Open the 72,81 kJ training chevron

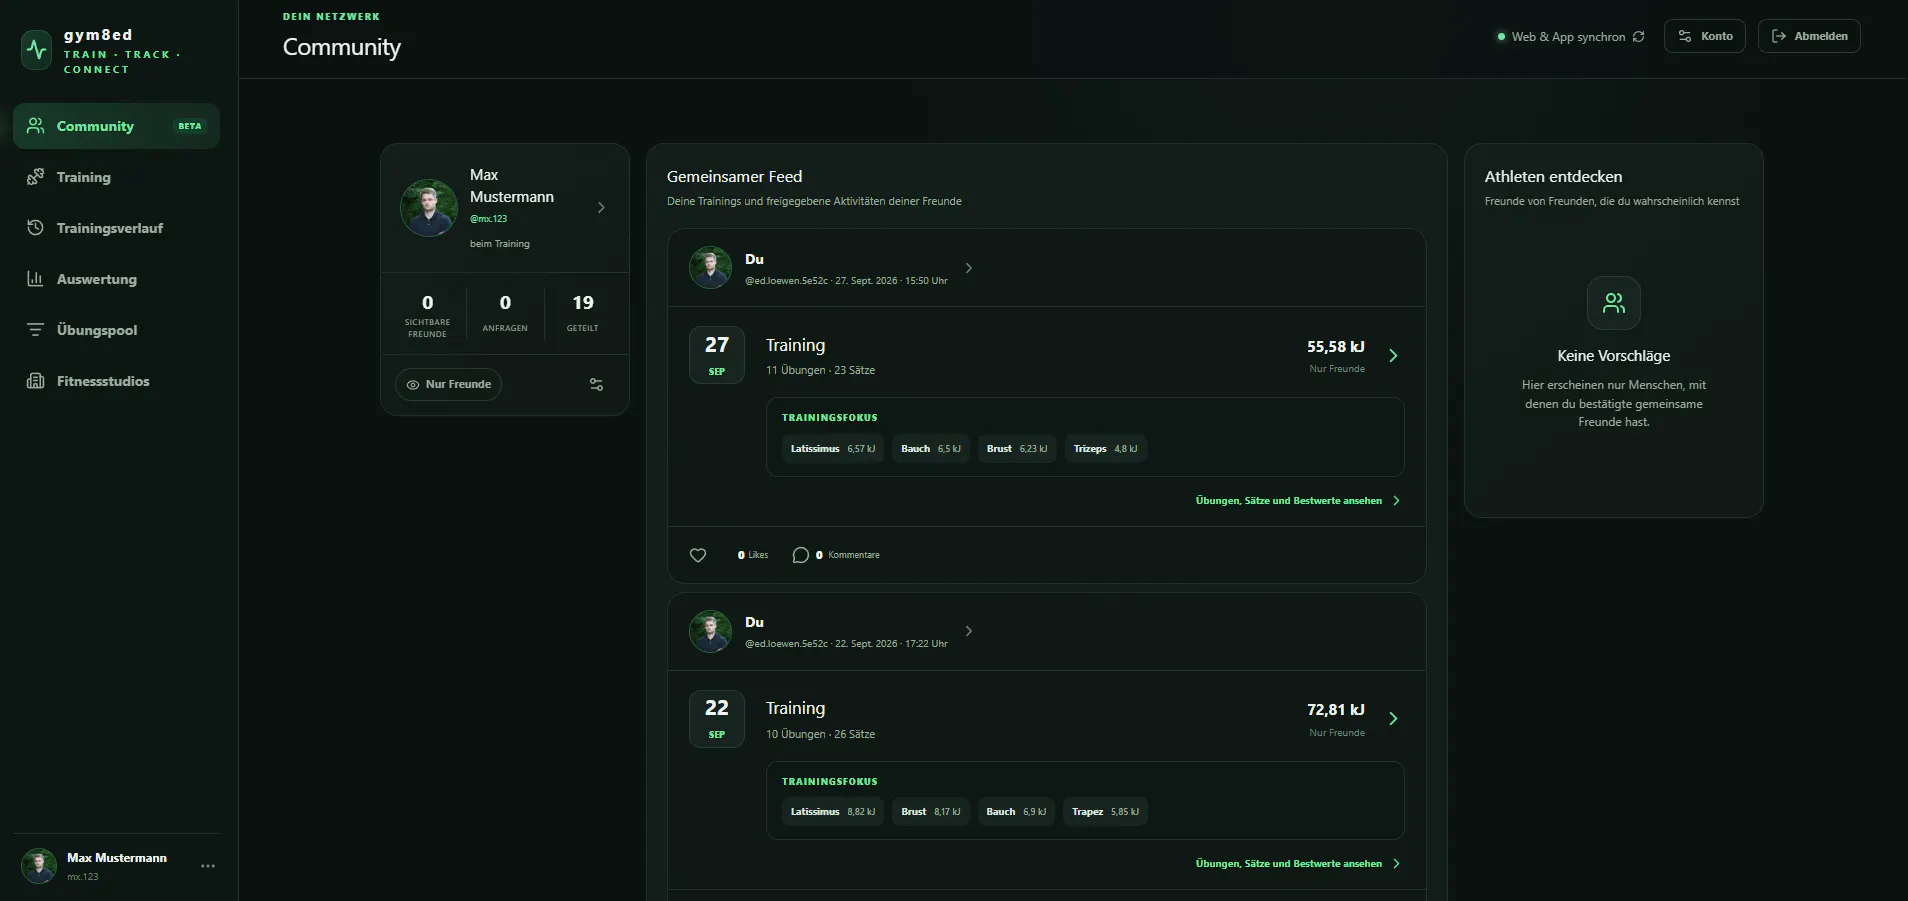(1393, 719)
